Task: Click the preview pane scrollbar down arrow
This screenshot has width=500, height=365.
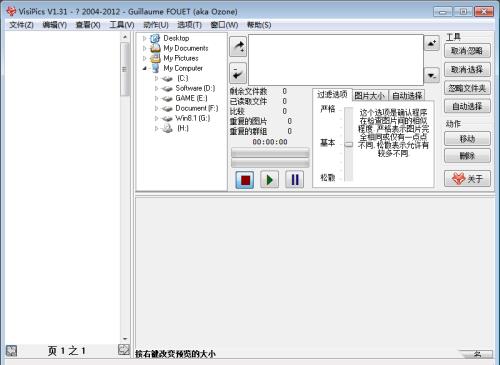Action: tap(125, 339)
